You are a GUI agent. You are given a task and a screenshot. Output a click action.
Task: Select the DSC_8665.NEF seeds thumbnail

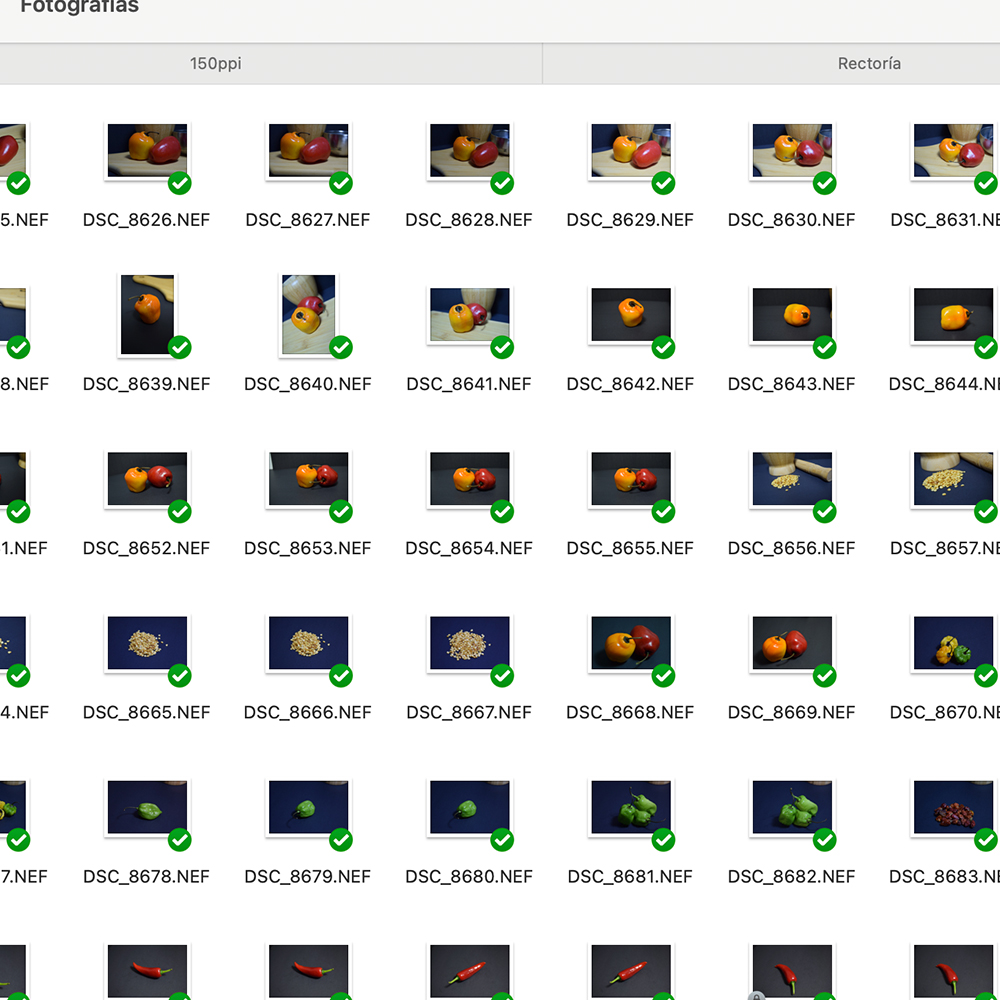tap(147, 643)
